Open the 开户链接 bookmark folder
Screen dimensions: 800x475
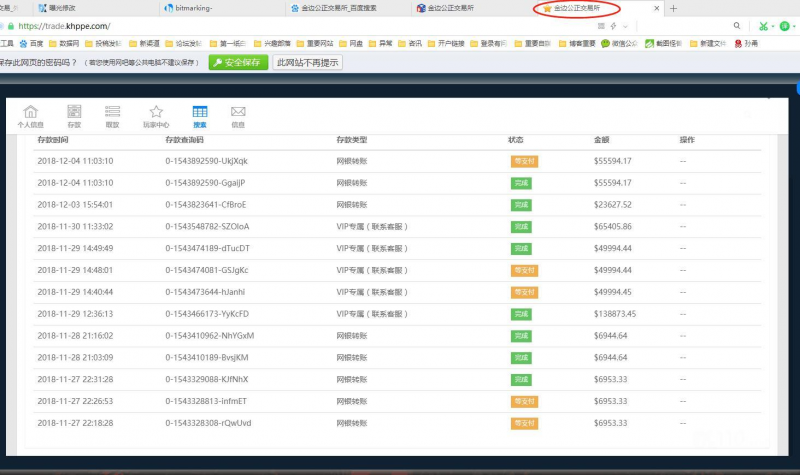coord(446,44)
